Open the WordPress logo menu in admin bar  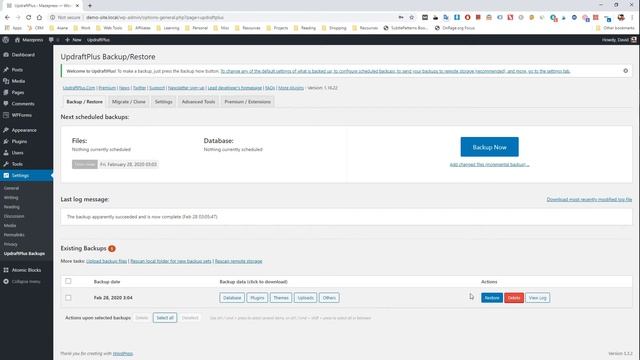(x=6, y=40)
